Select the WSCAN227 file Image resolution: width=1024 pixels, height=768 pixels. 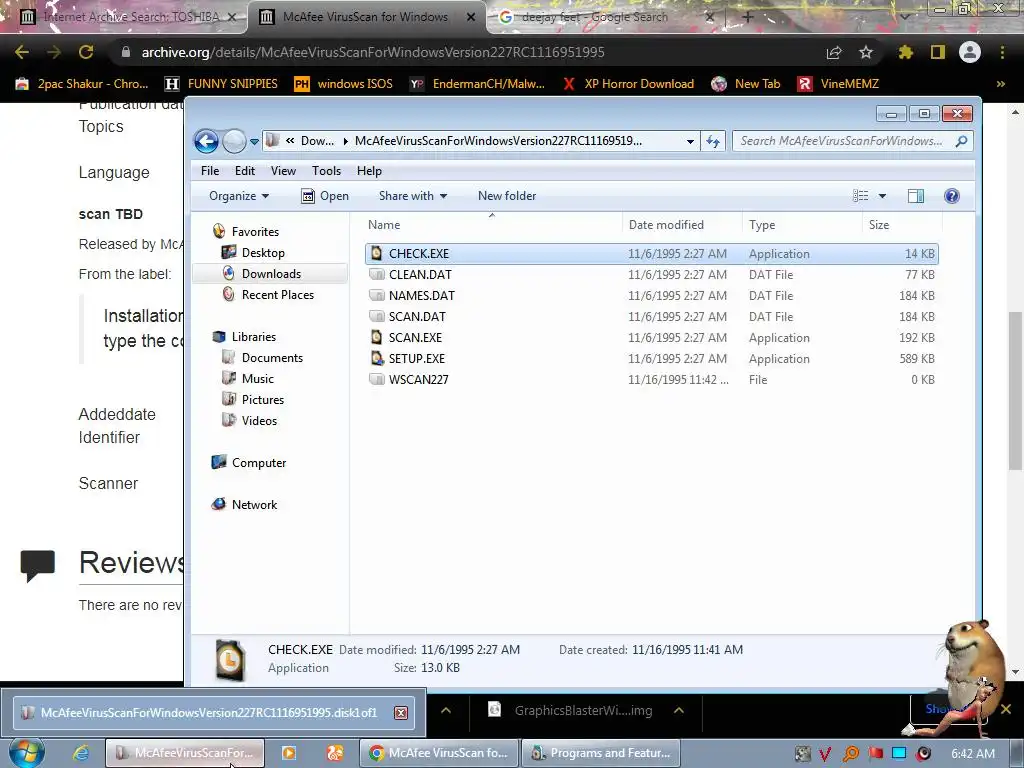click(652, 379)
